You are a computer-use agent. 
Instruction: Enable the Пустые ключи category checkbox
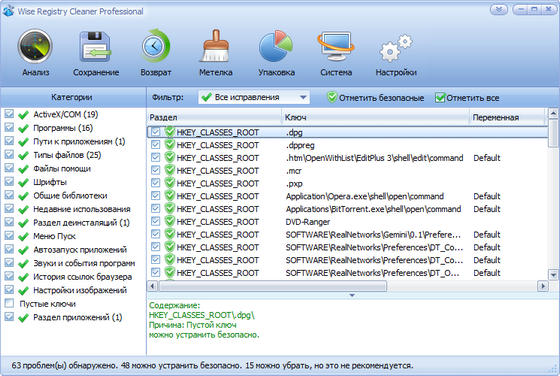tap(9, 304)
